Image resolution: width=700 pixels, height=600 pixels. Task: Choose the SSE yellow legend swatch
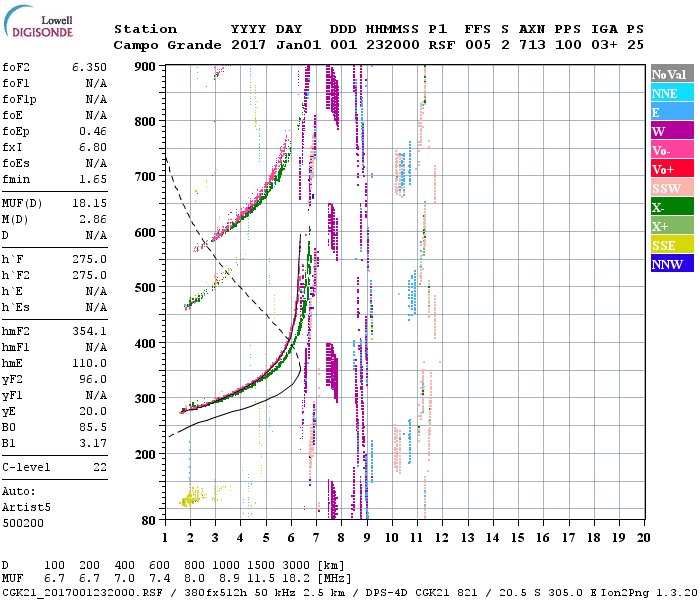point(670,245)
